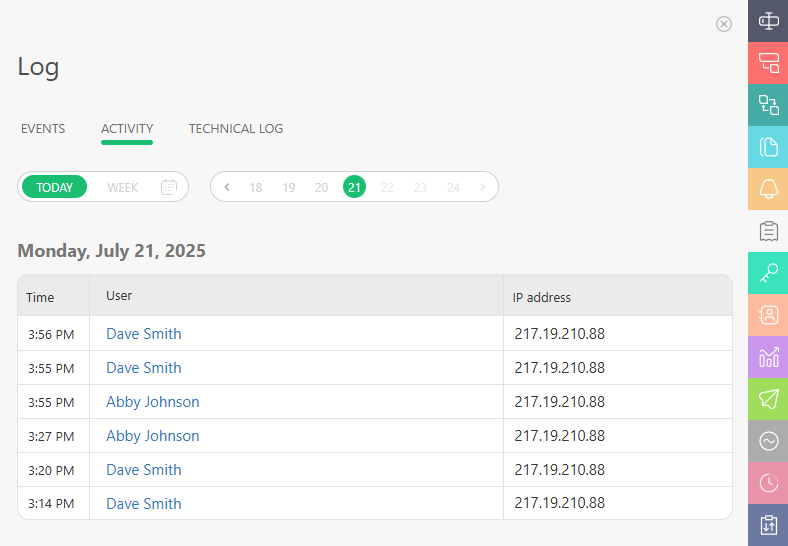
Task: Open Dave Smith link at 3:56 PM
Action: [144, 334]
